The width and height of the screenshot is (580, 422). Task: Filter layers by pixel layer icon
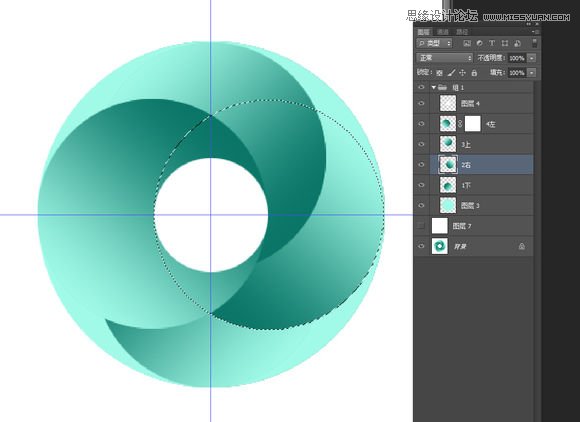click(467, 43)
